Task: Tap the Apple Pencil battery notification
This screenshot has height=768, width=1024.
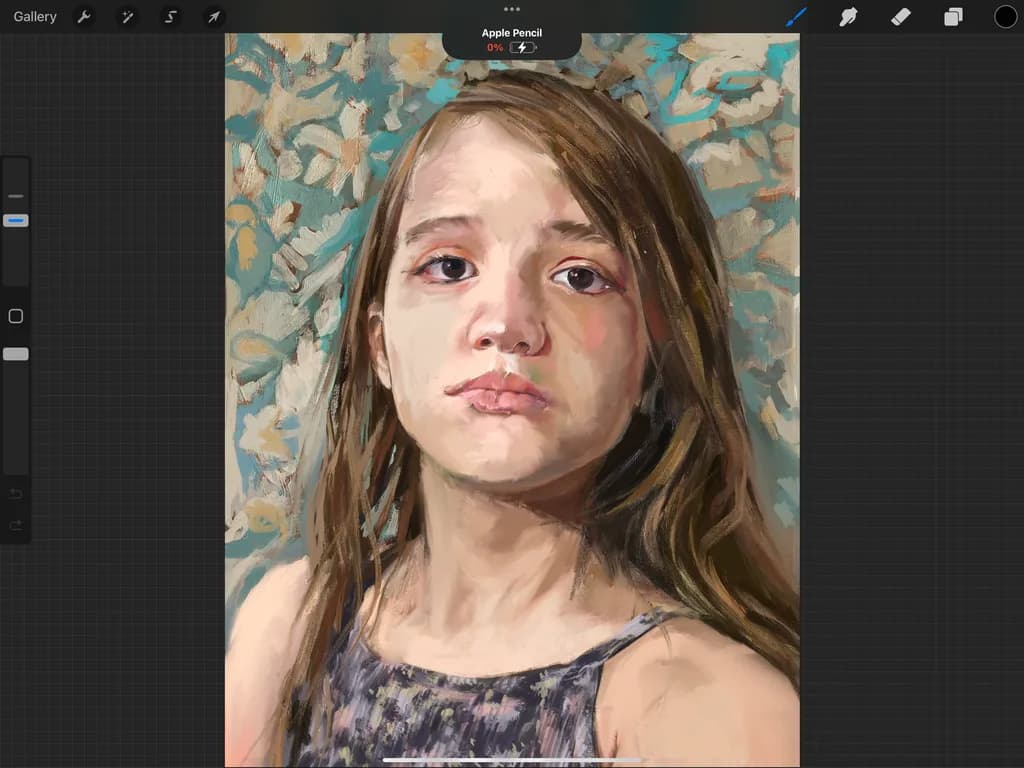Action: (x=512, y=40)
